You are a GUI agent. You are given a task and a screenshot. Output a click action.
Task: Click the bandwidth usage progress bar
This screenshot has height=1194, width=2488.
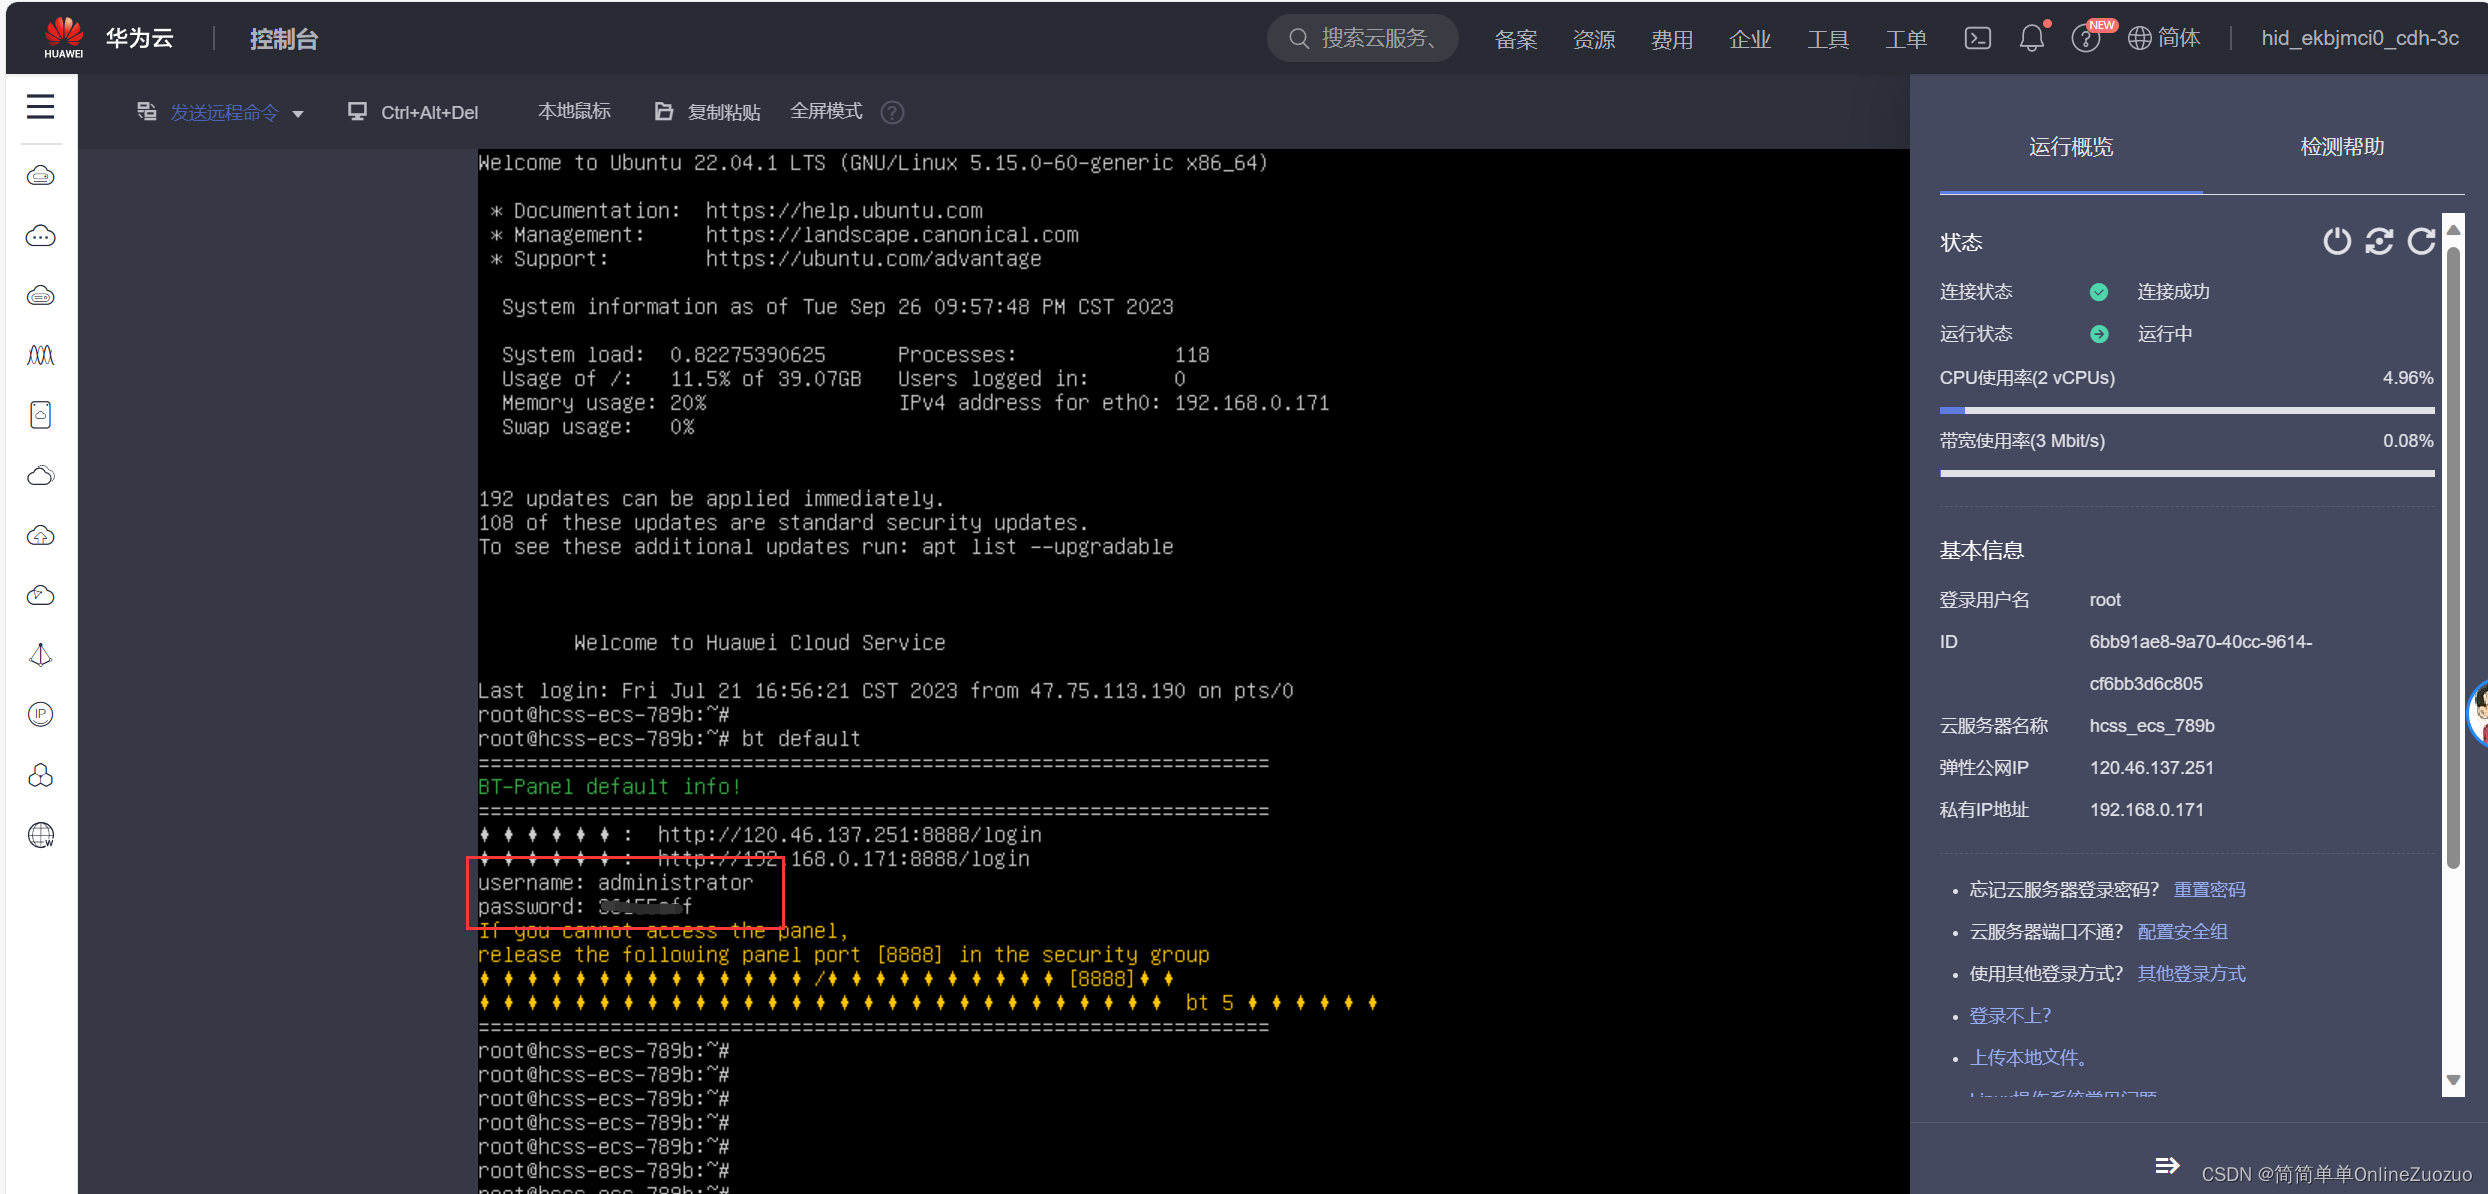pos(2187,473)
